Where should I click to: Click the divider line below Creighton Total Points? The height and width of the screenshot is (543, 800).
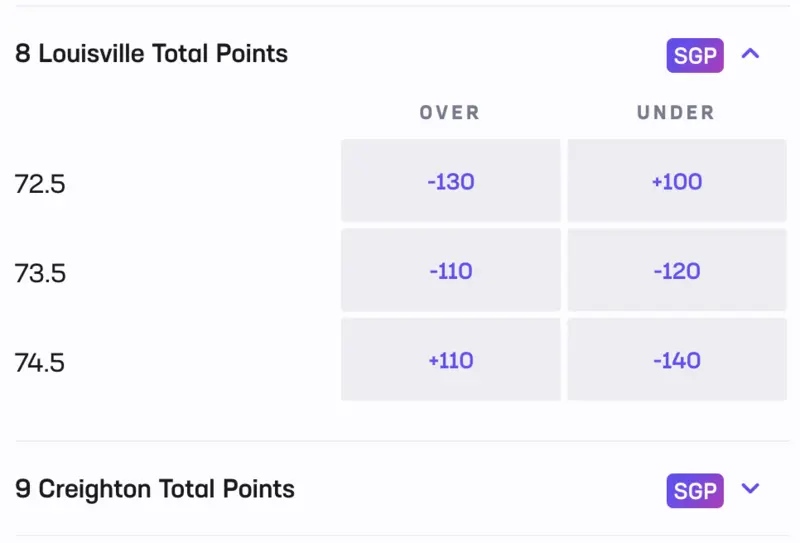pyautogui.click(x=403, y=535)
